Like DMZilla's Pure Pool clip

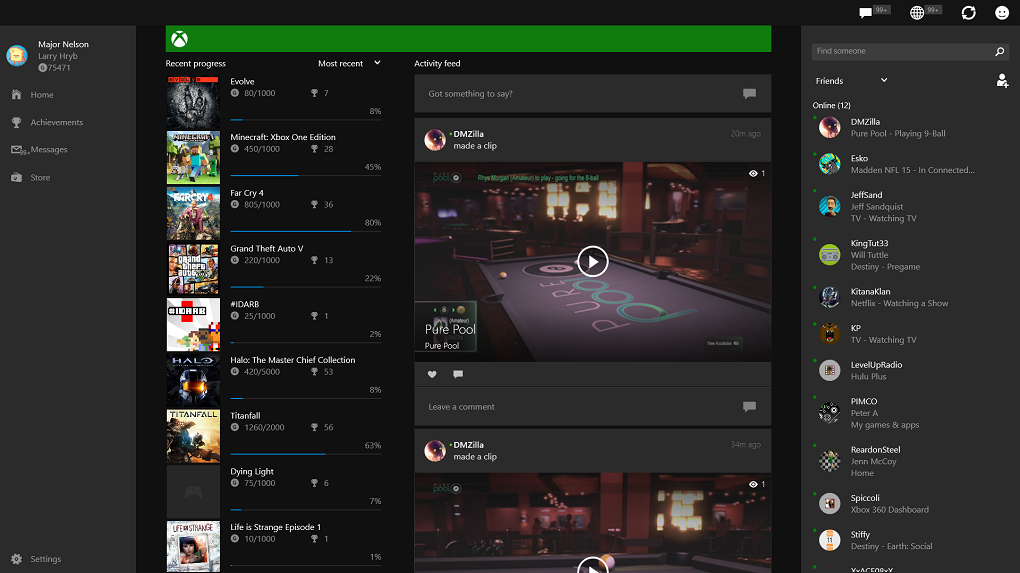[432, 375]
